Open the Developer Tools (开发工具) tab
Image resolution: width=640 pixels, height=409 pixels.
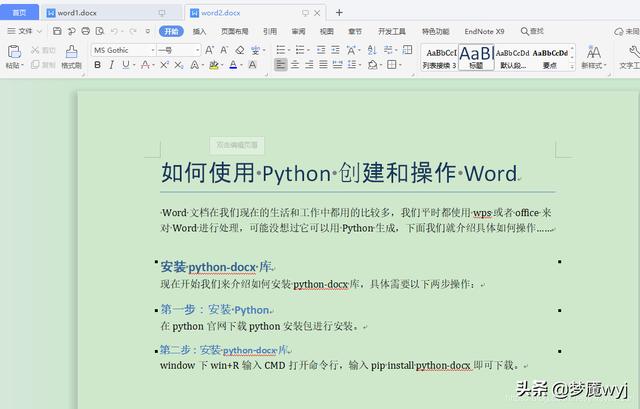coord(392,31)
